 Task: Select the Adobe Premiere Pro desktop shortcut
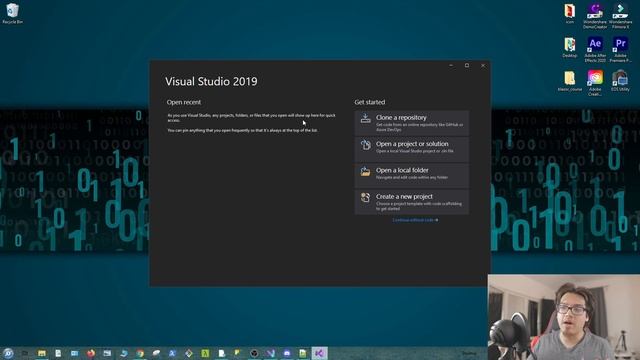pyautogui.click(x=620, y=49)
